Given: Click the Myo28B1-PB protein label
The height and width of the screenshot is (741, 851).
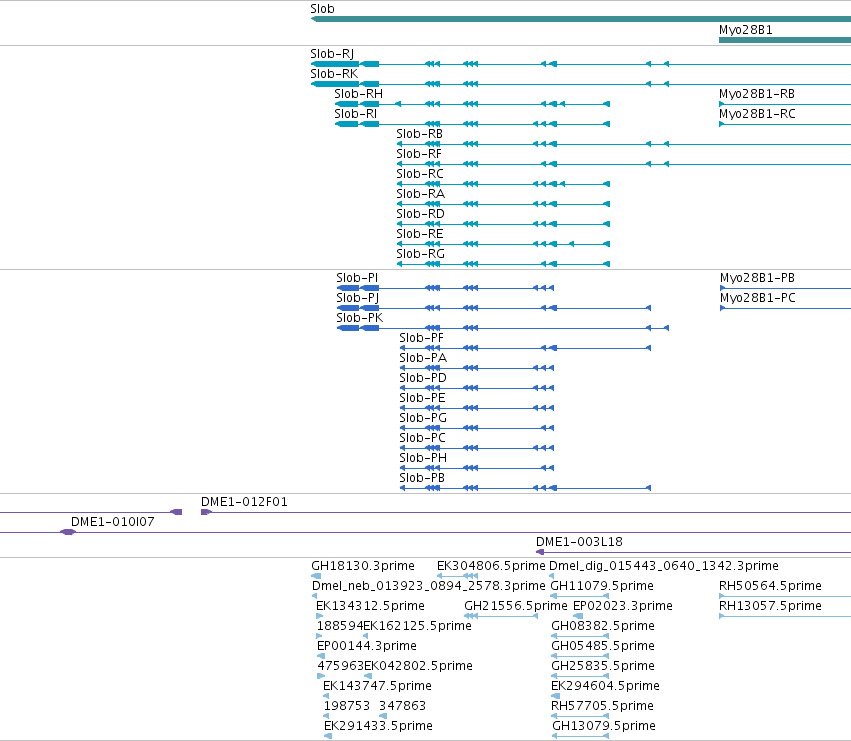Looking at the screenshot, I should pyautogui.click(x=757, y=278).
